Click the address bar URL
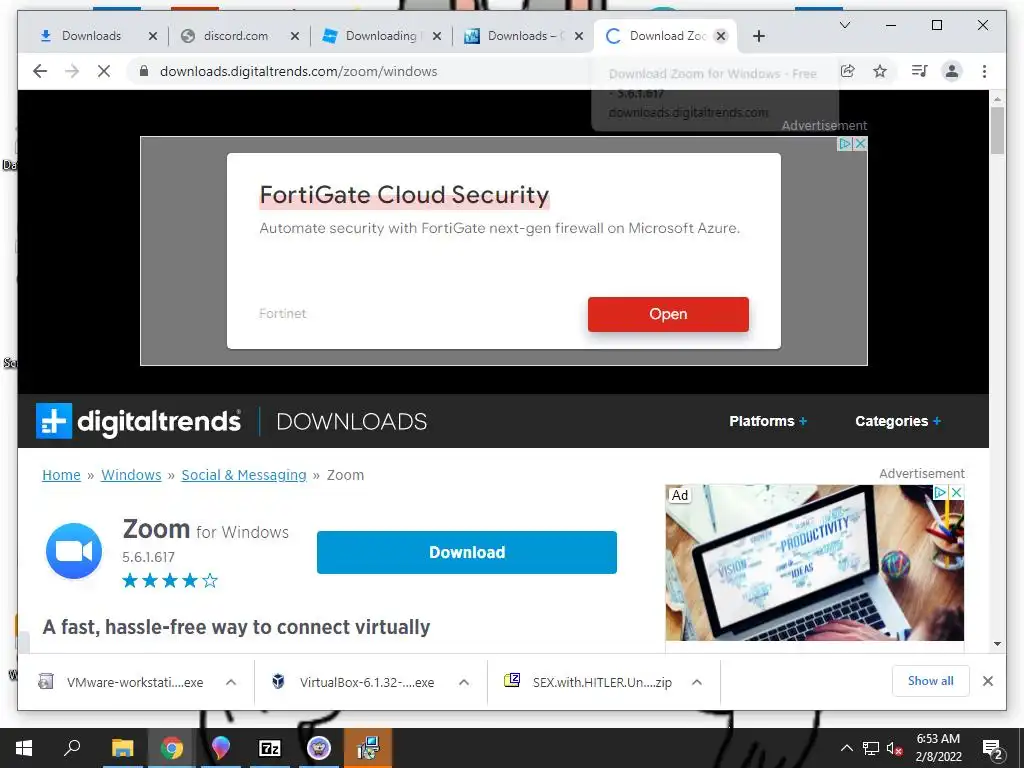The height and width of the screenshot is (768, 1024). click(298, 71)
